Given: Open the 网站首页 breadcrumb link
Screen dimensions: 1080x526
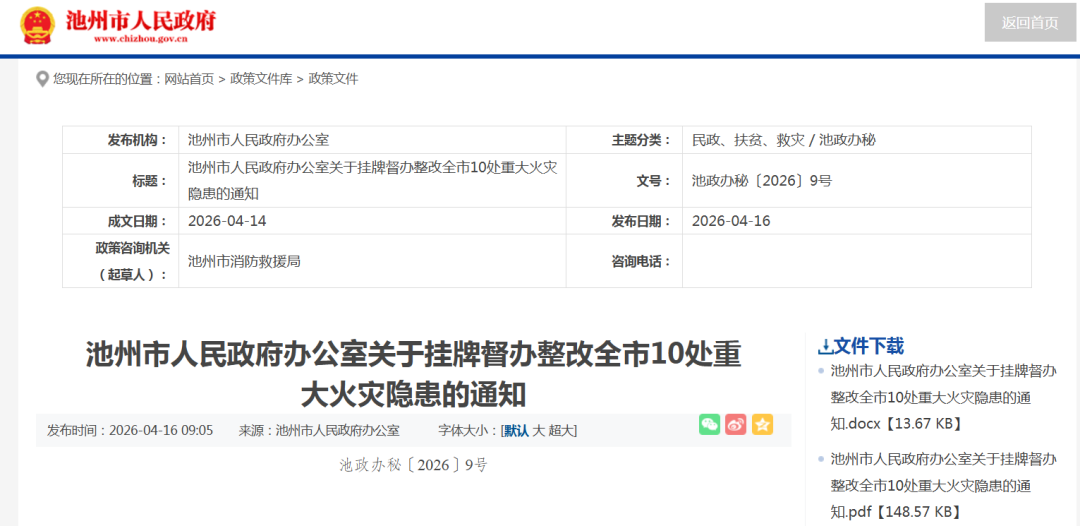Looking at the screenshot, I should (x=189, y=79).
